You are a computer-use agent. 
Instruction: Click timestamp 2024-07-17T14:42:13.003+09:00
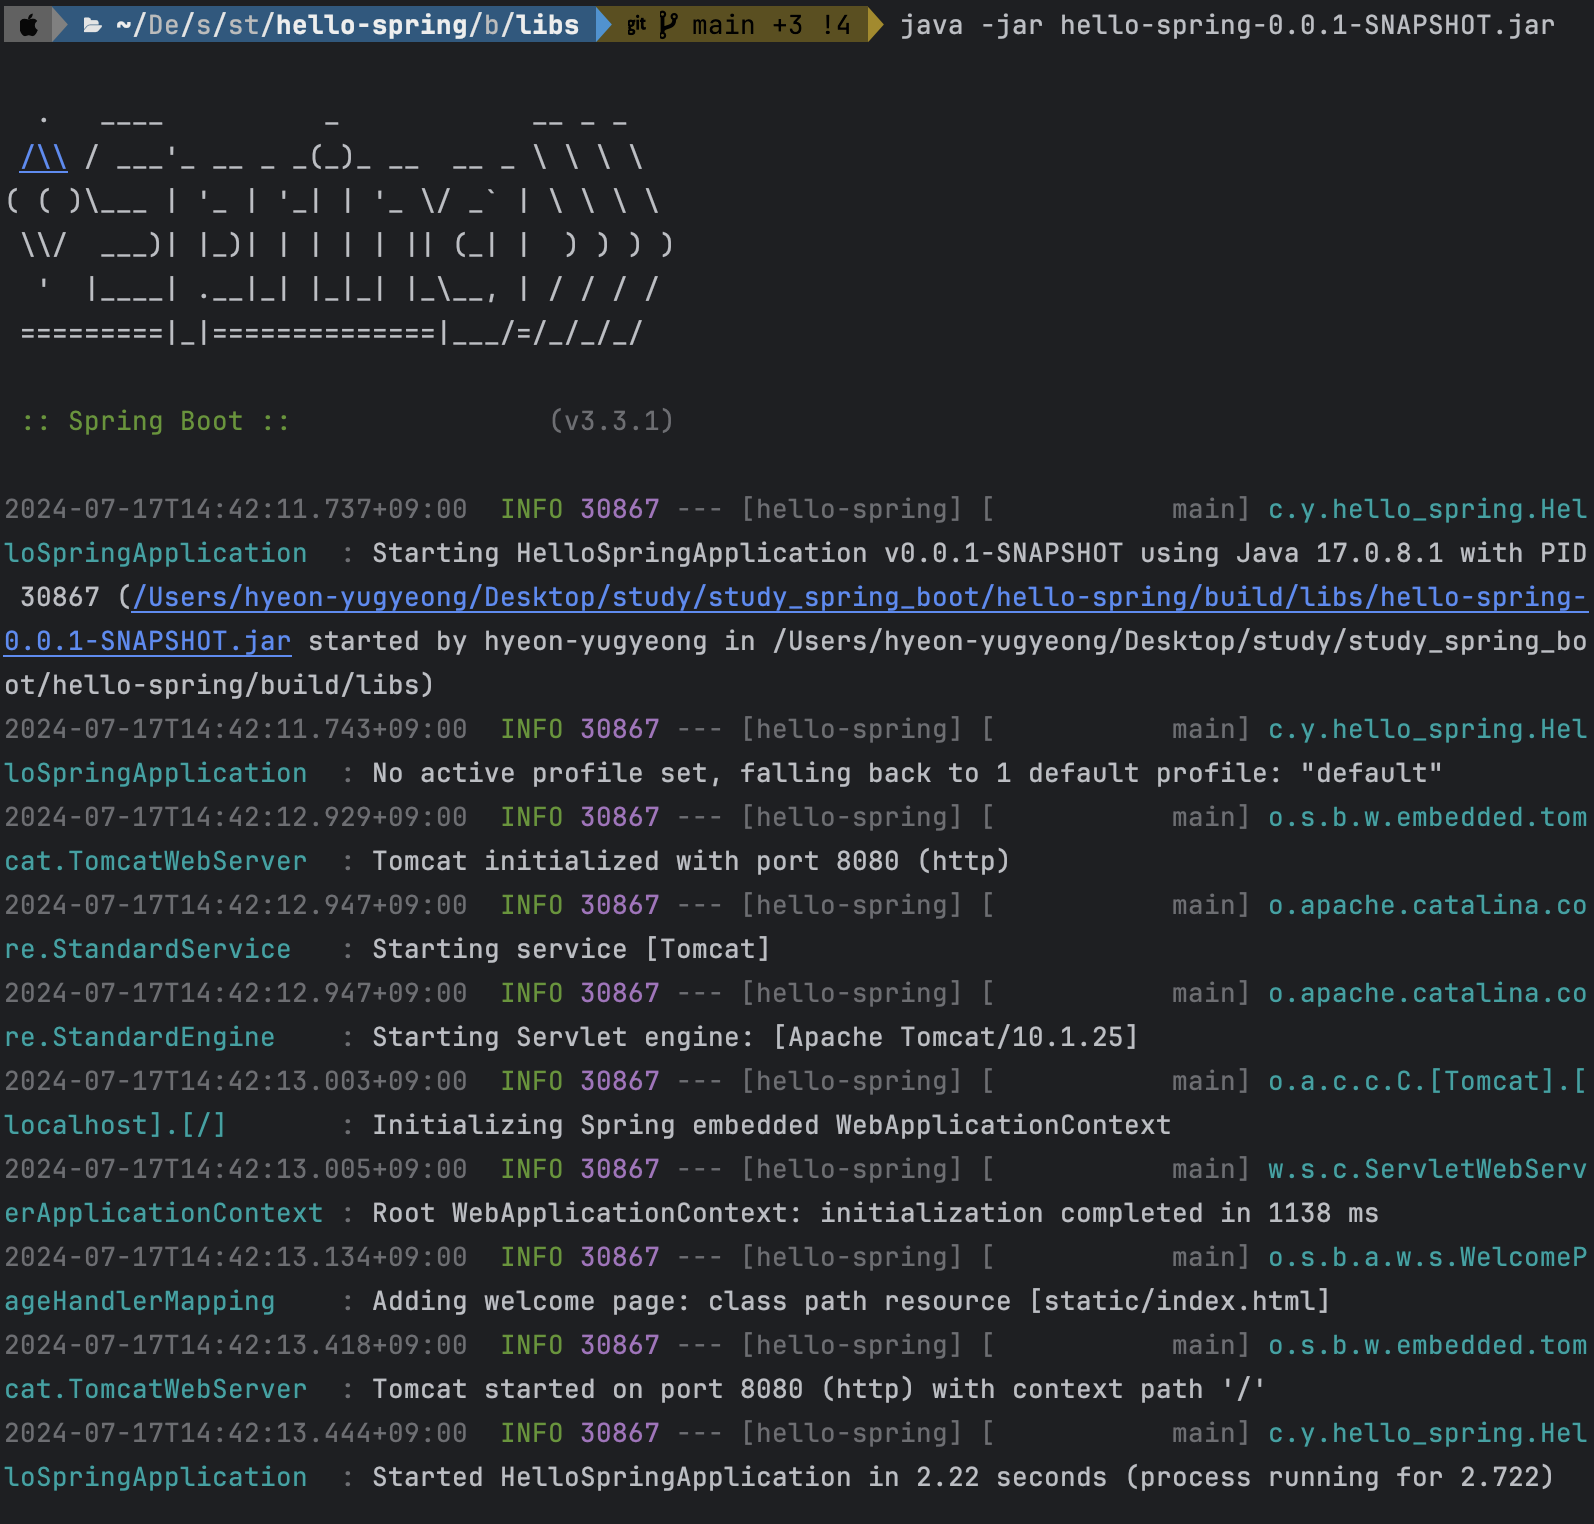pos(236,1081)
